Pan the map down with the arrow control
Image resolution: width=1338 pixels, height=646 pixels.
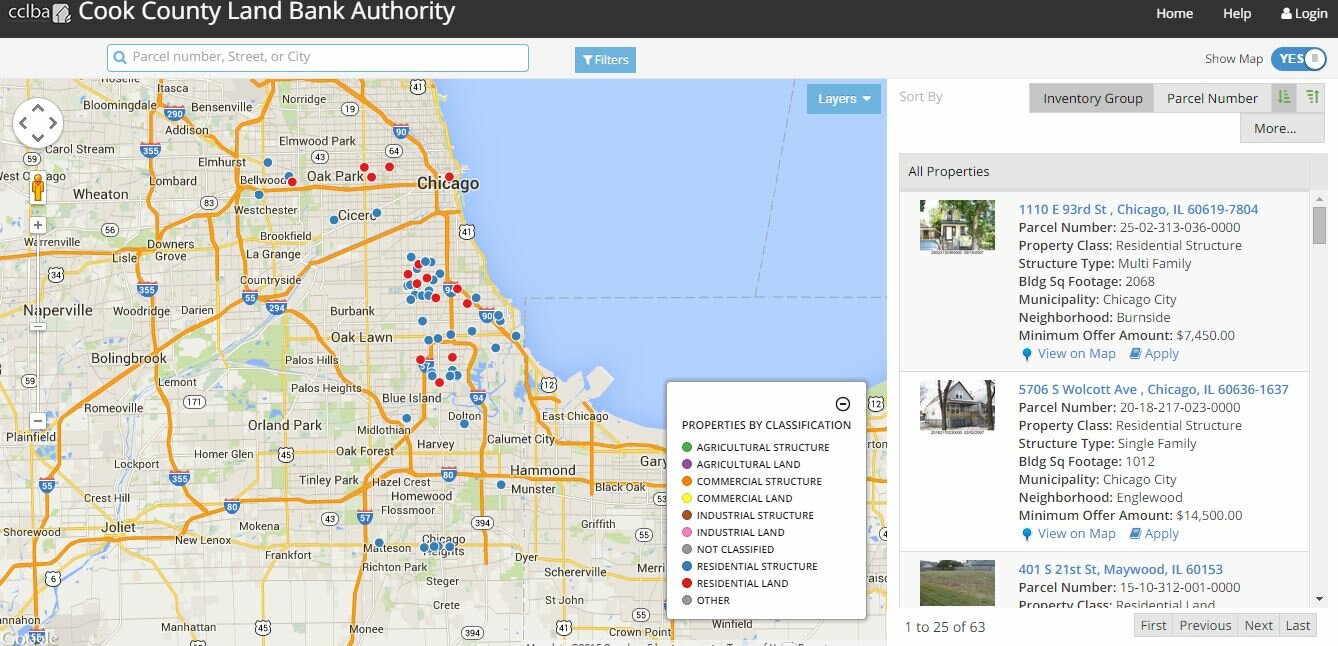tap(38, 139)
